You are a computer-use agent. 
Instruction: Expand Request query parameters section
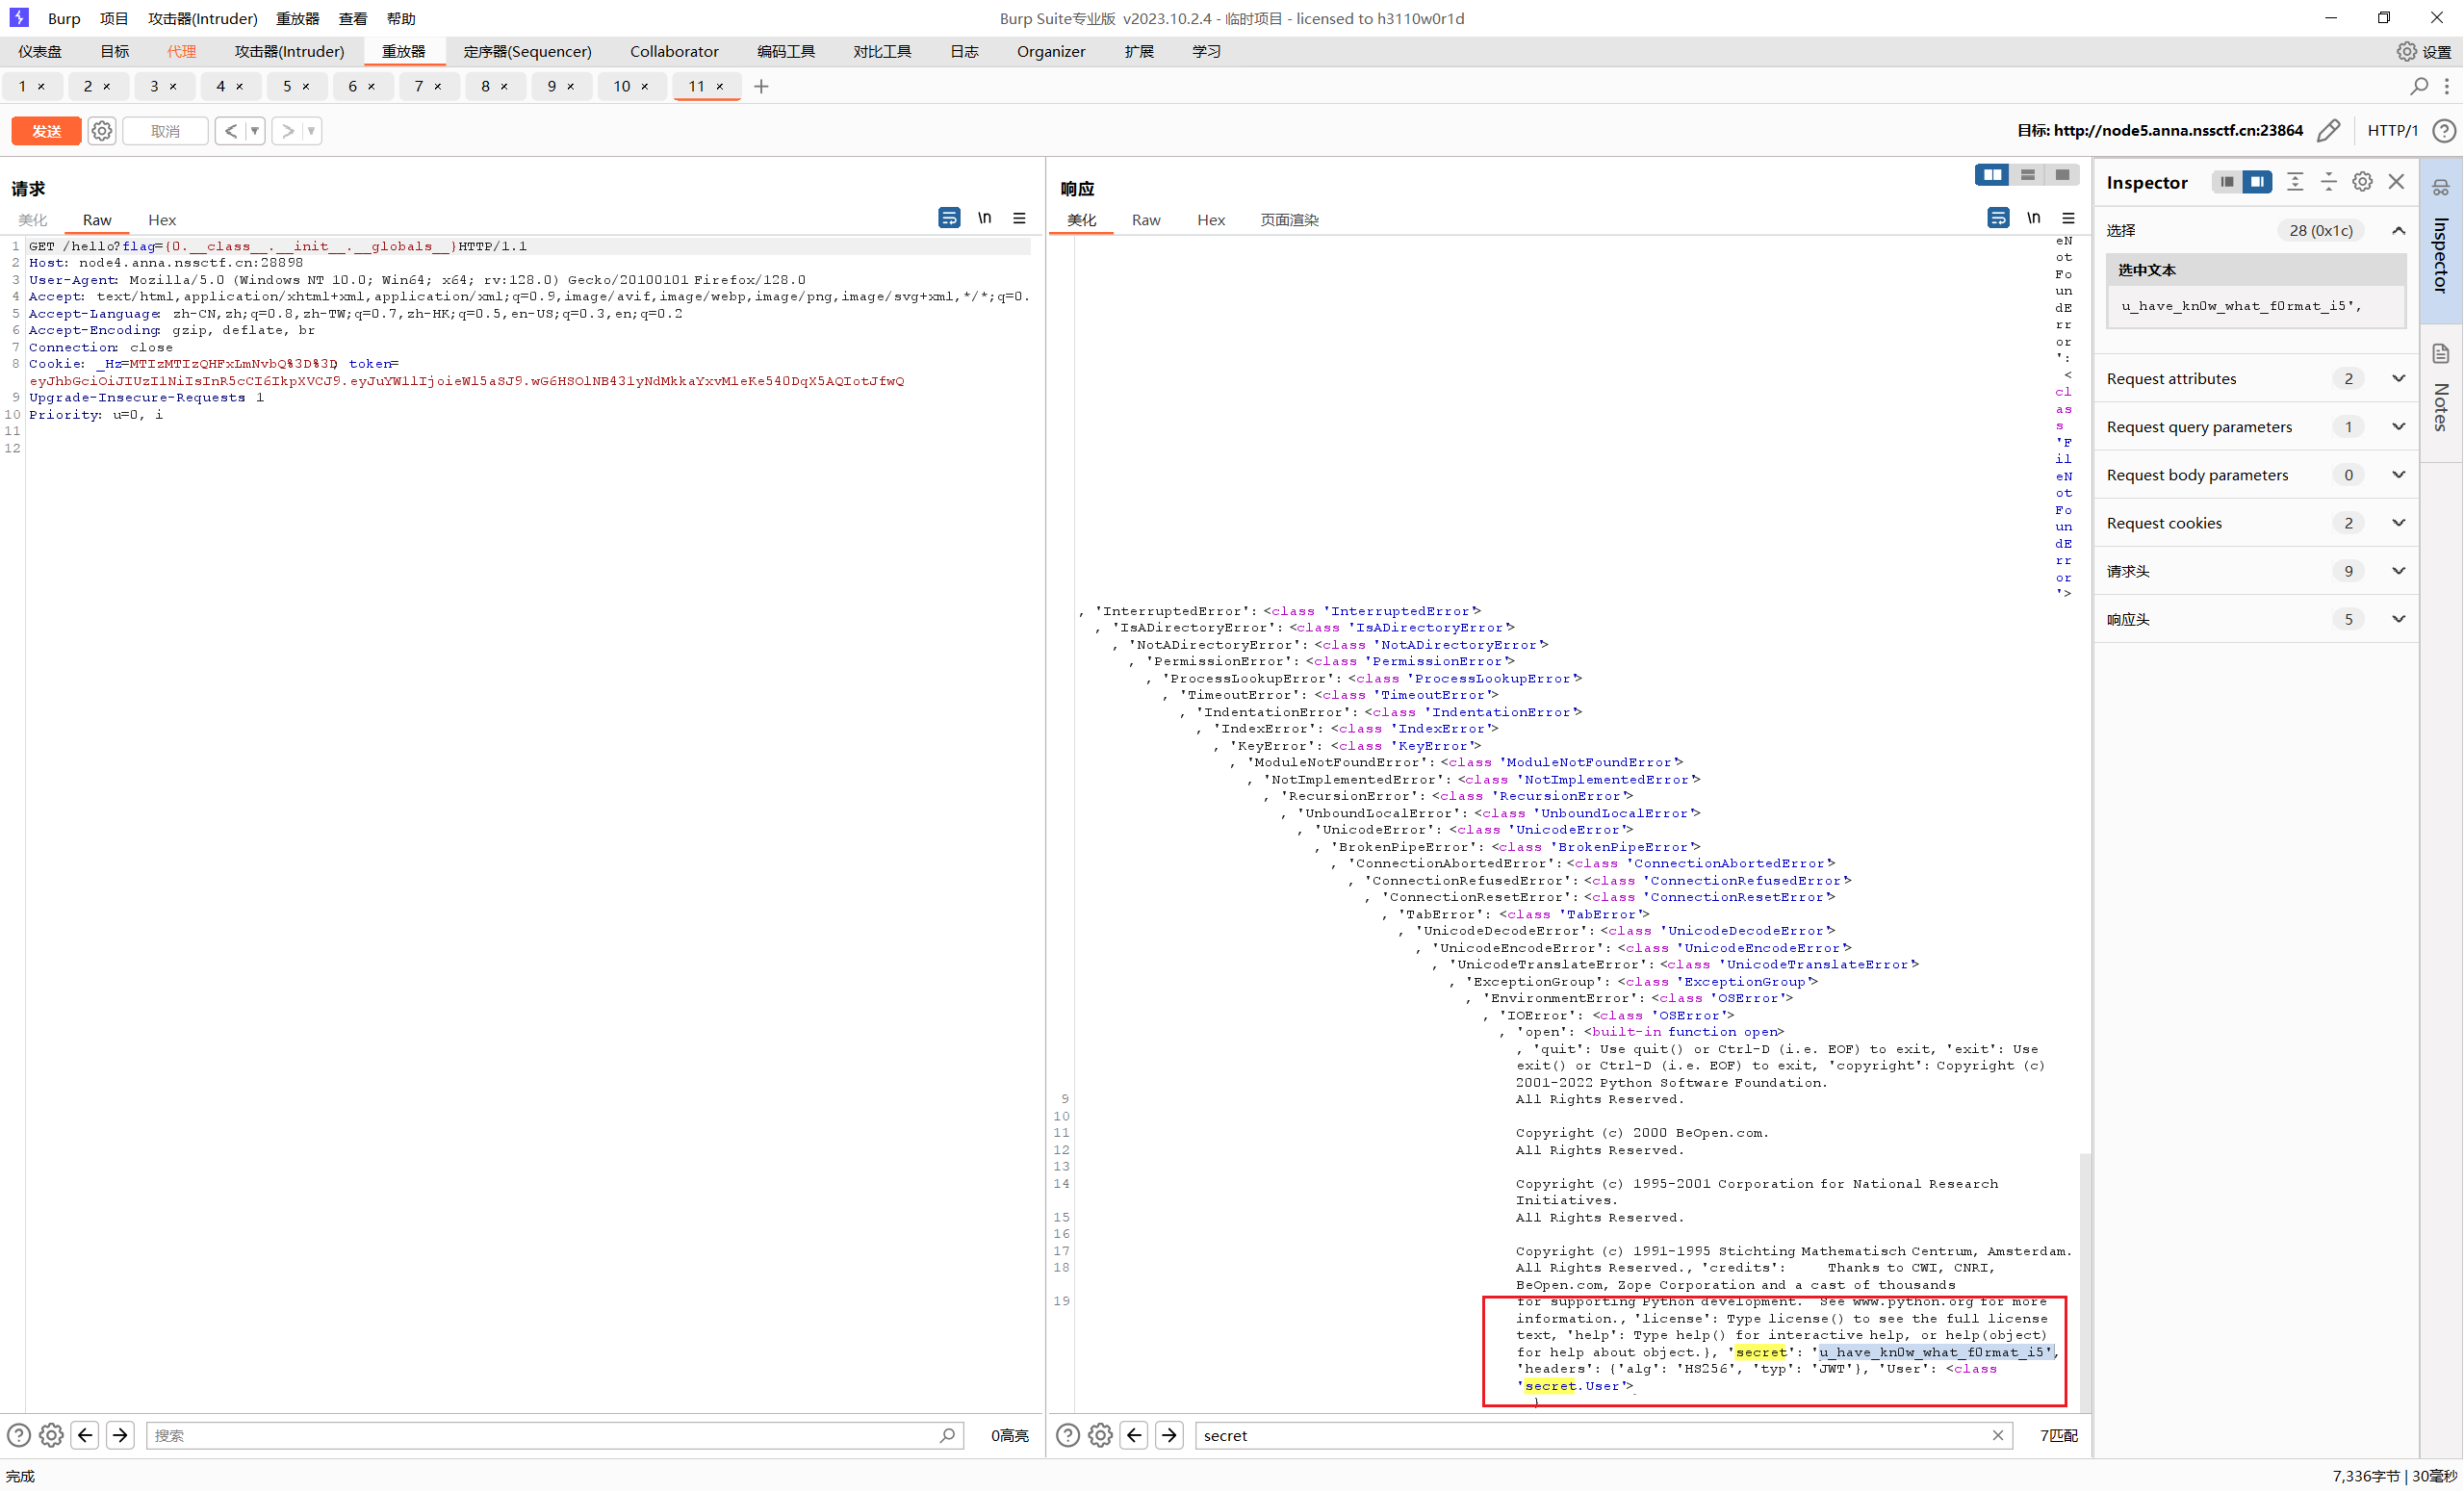pyautogui.click(x=2398, y=426)
